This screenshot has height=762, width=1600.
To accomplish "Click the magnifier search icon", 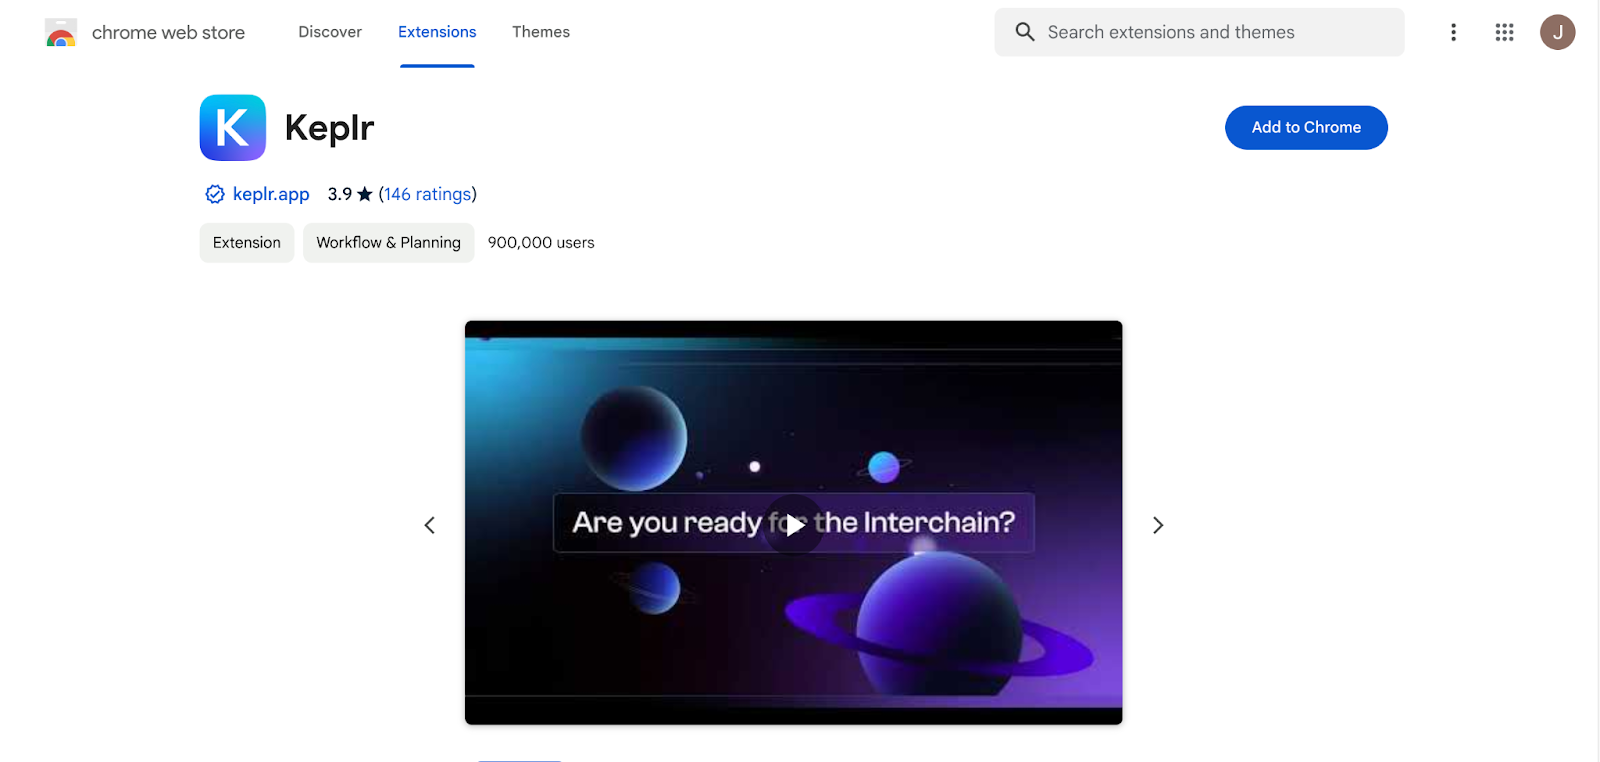I will [x=1025, y=32].
